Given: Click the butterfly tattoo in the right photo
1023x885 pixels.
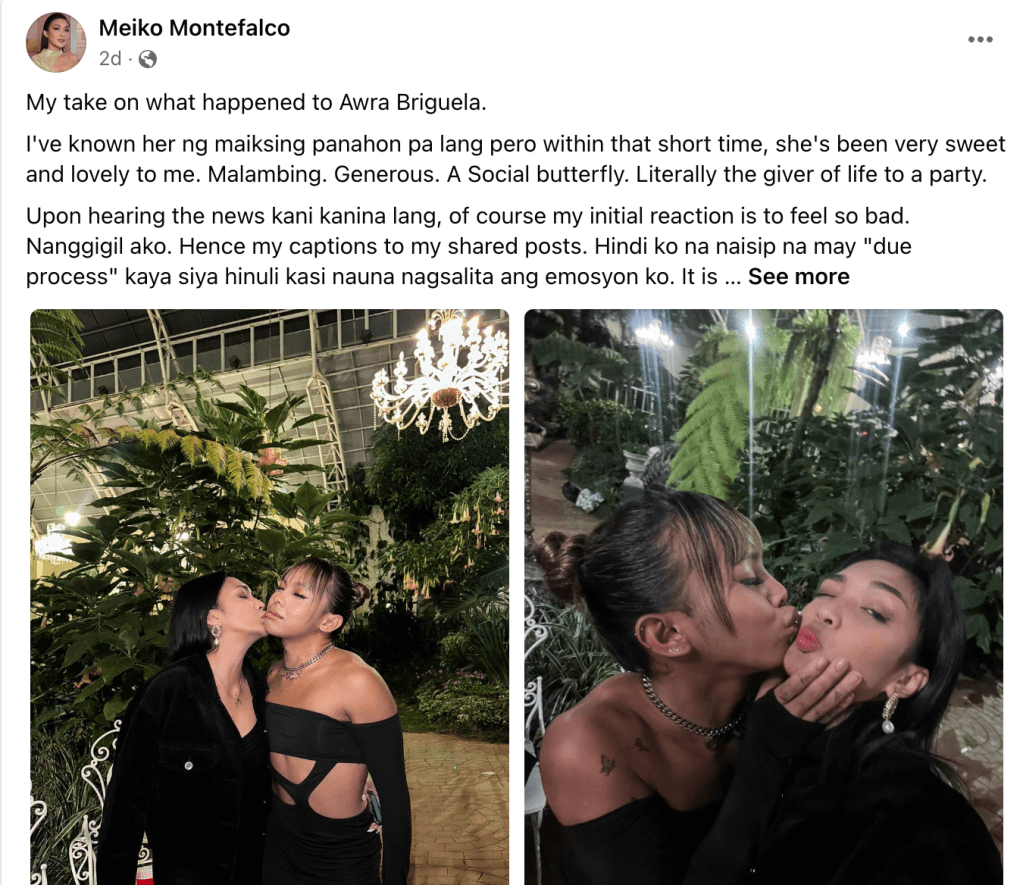Looking at the screenshot, I should point(607,764).
